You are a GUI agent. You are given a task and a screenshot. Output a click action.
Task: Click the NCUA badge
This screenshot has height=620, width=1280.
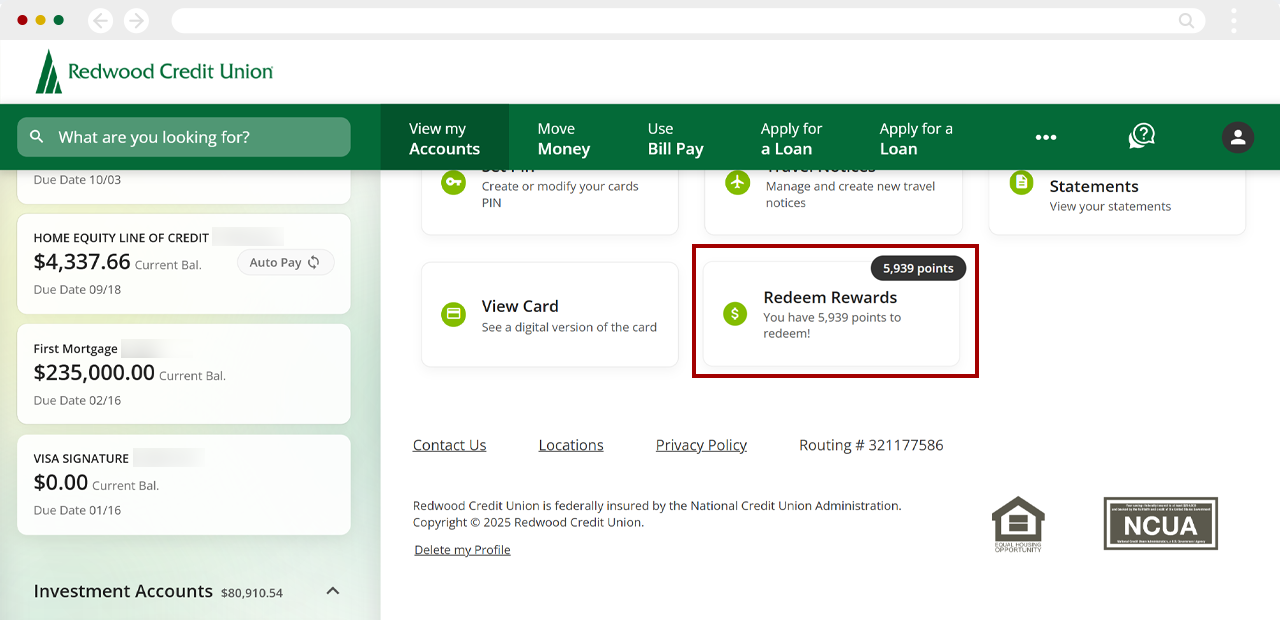(x=1161, y=523)
